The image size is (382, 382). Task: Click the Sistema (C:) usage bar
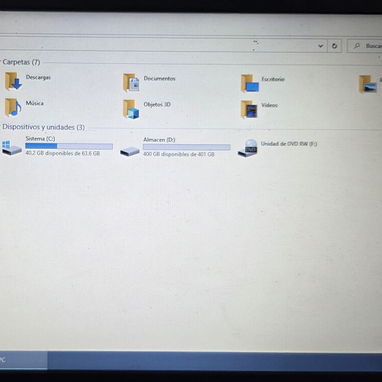(x=69, y=146)
